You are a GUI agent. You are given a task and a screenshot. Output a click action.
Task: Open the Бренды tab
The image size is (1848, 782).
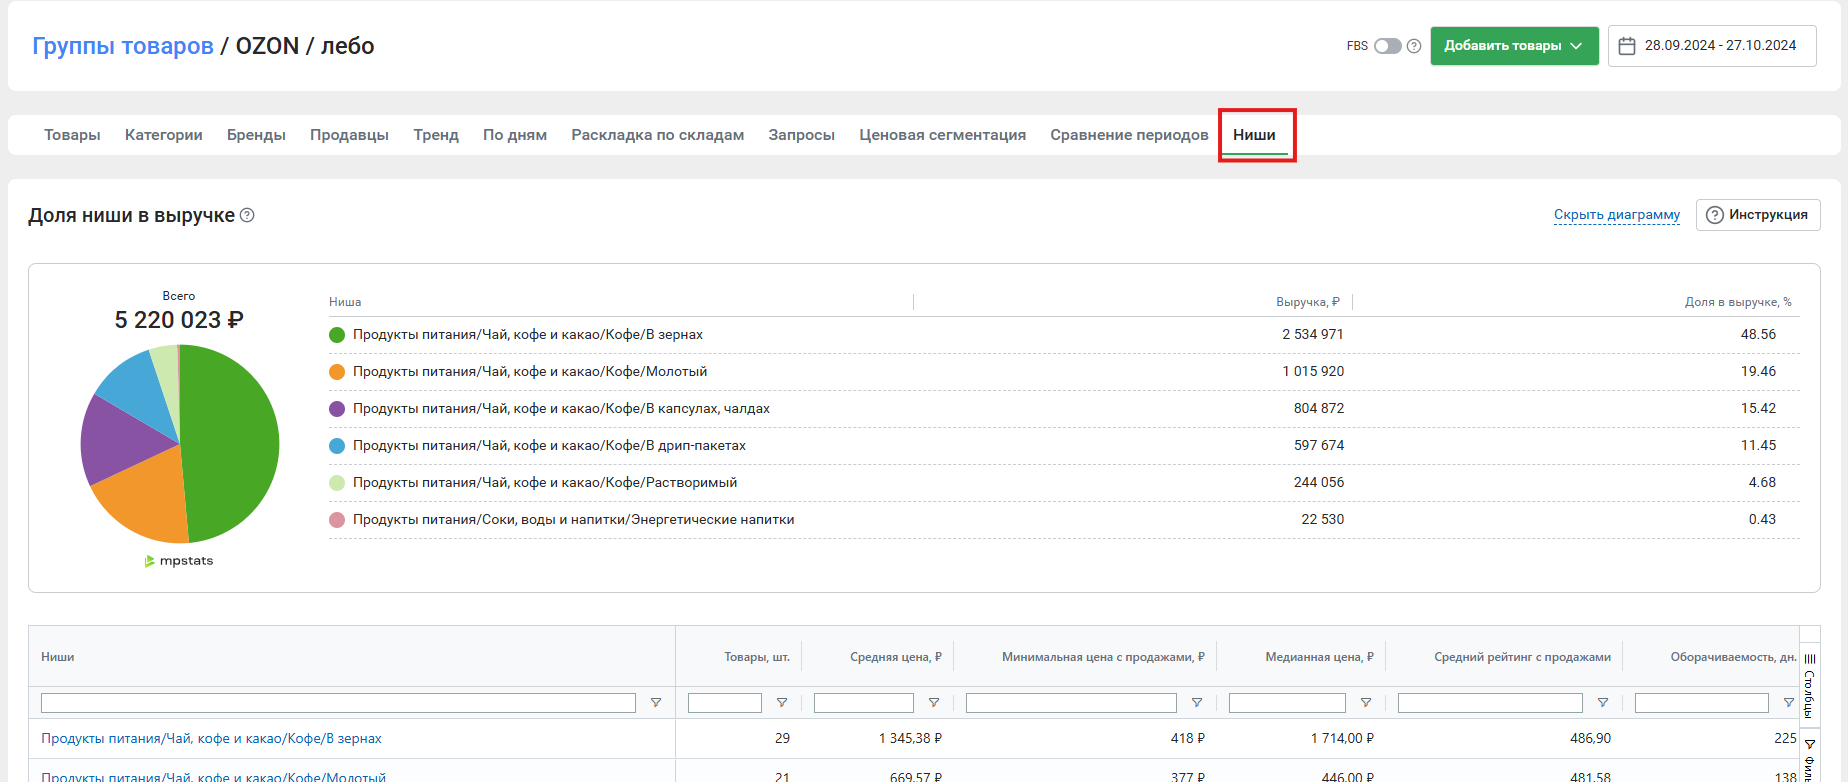(256, 135)
